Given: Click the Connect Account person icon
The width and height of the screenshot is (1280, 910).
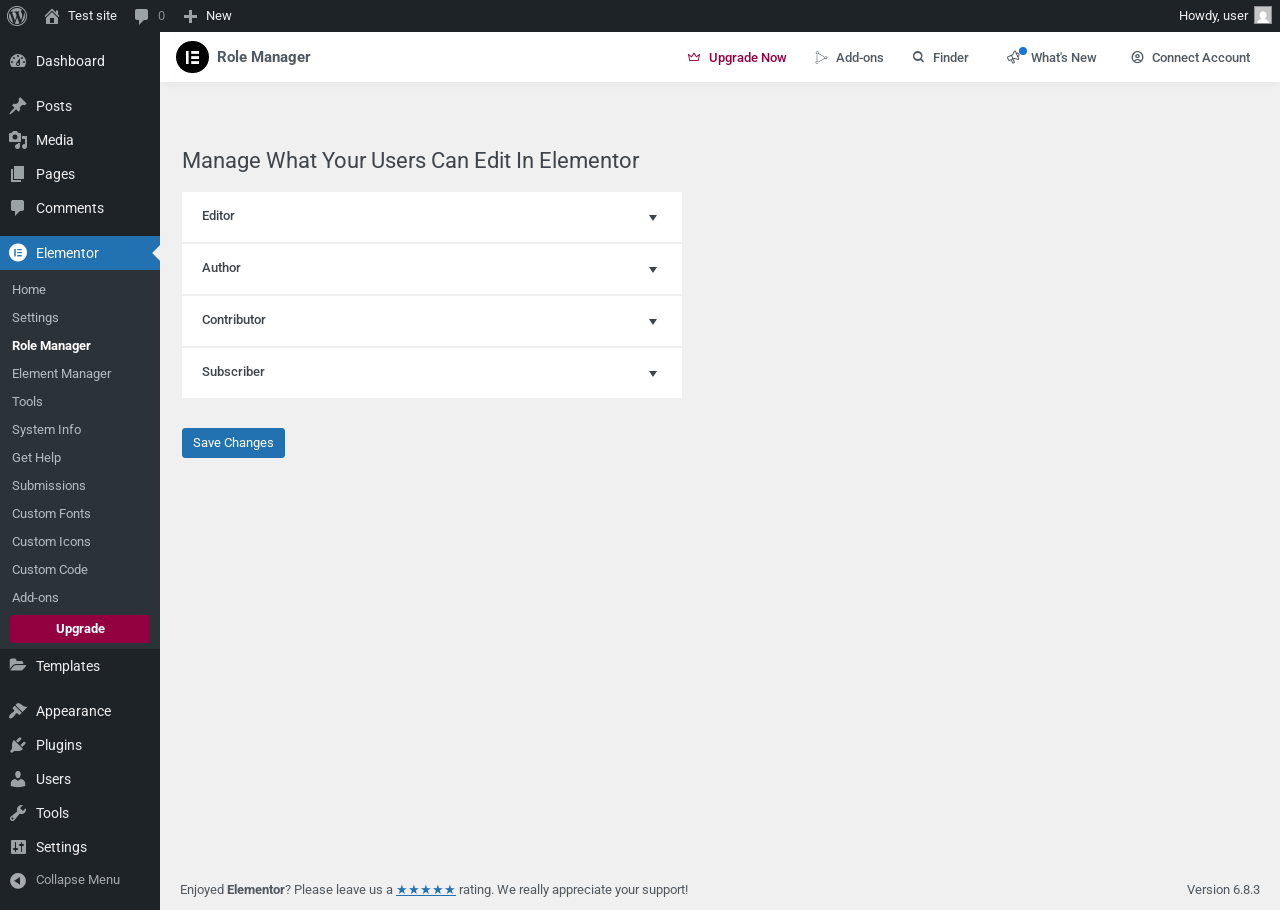Looking at the screenshot, I should [1137, 58].
